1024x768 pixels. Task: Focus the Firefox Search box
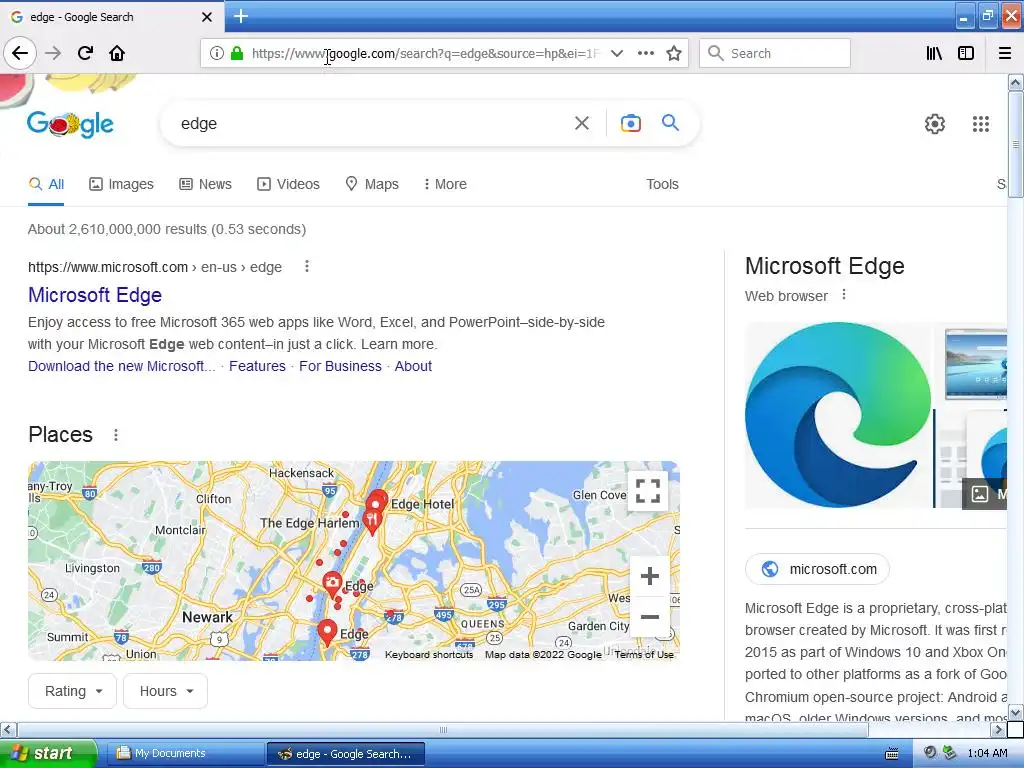click(x=775, y=53)
